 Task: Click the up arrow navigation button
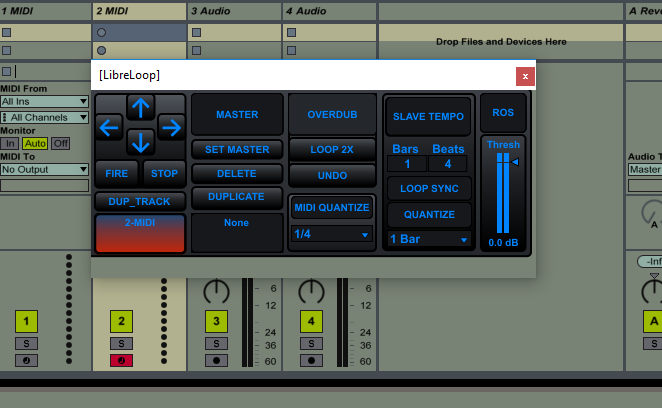click(141, 106)
